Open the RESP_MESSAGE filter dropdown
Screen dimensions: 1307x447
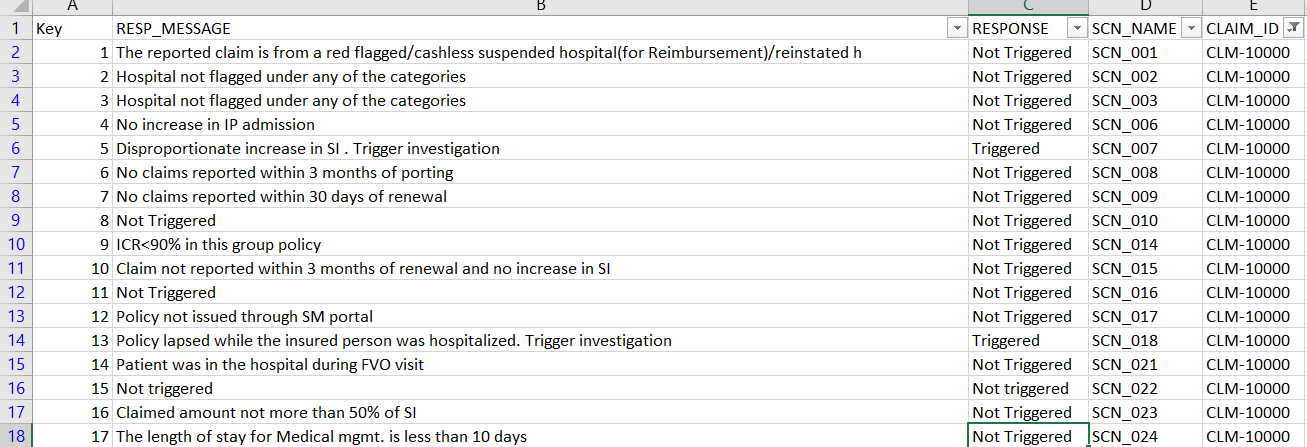click(x=956, y=29)
